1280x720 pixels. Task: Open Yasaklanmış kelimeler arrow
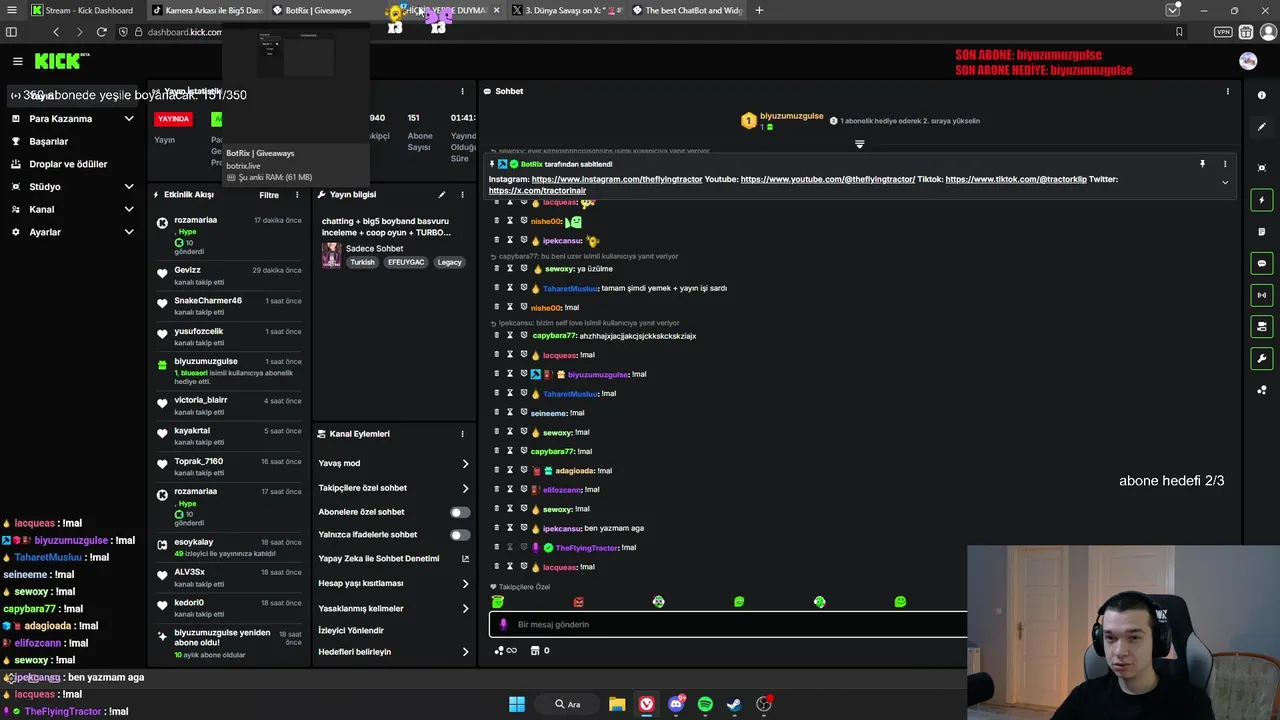click(x=465, y=609)
